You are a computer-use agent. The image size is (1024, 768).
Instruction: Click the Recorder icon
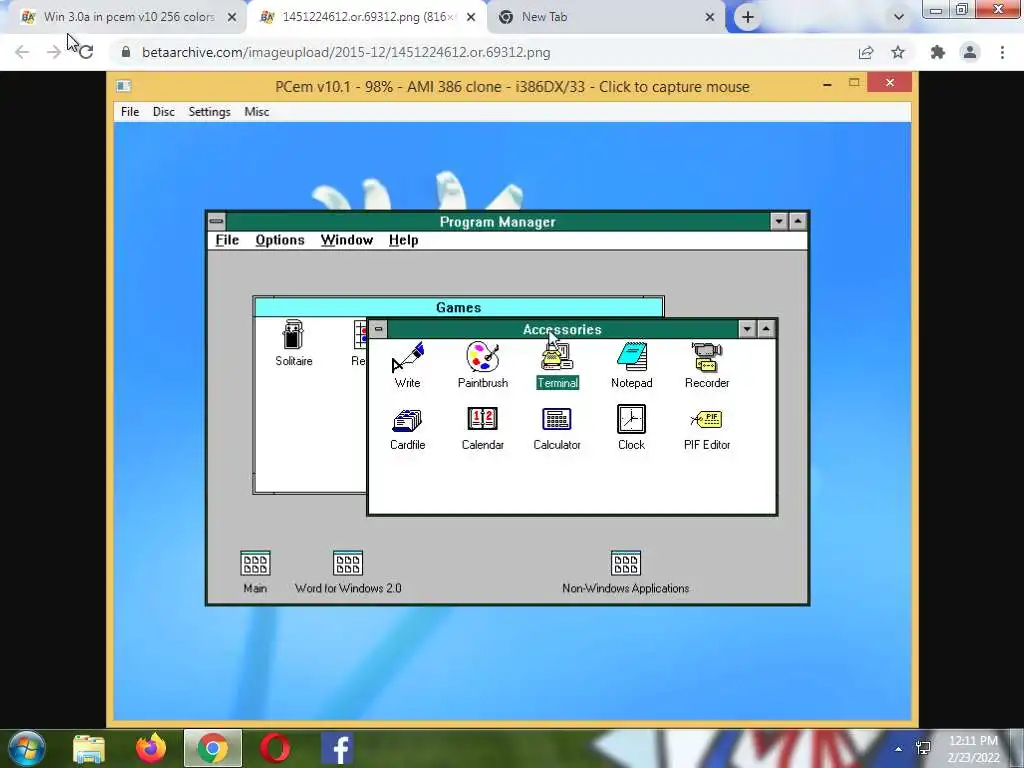click(x=707, y=365)
